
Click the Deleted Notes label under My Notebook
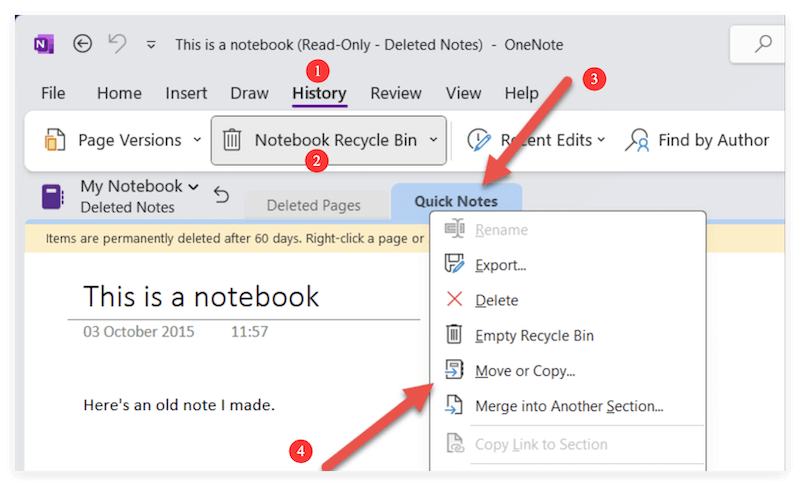click(128, 208)
